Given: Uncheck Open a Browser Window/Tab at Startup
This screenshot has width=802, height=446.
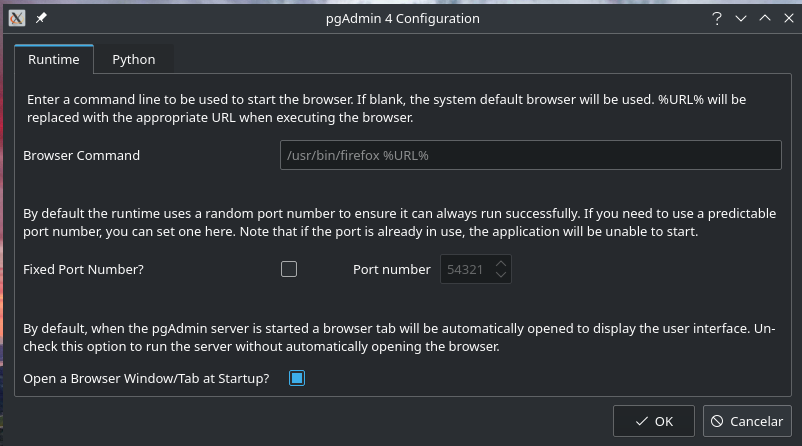Looking at the screenshot, I should [x=296, y=378].
